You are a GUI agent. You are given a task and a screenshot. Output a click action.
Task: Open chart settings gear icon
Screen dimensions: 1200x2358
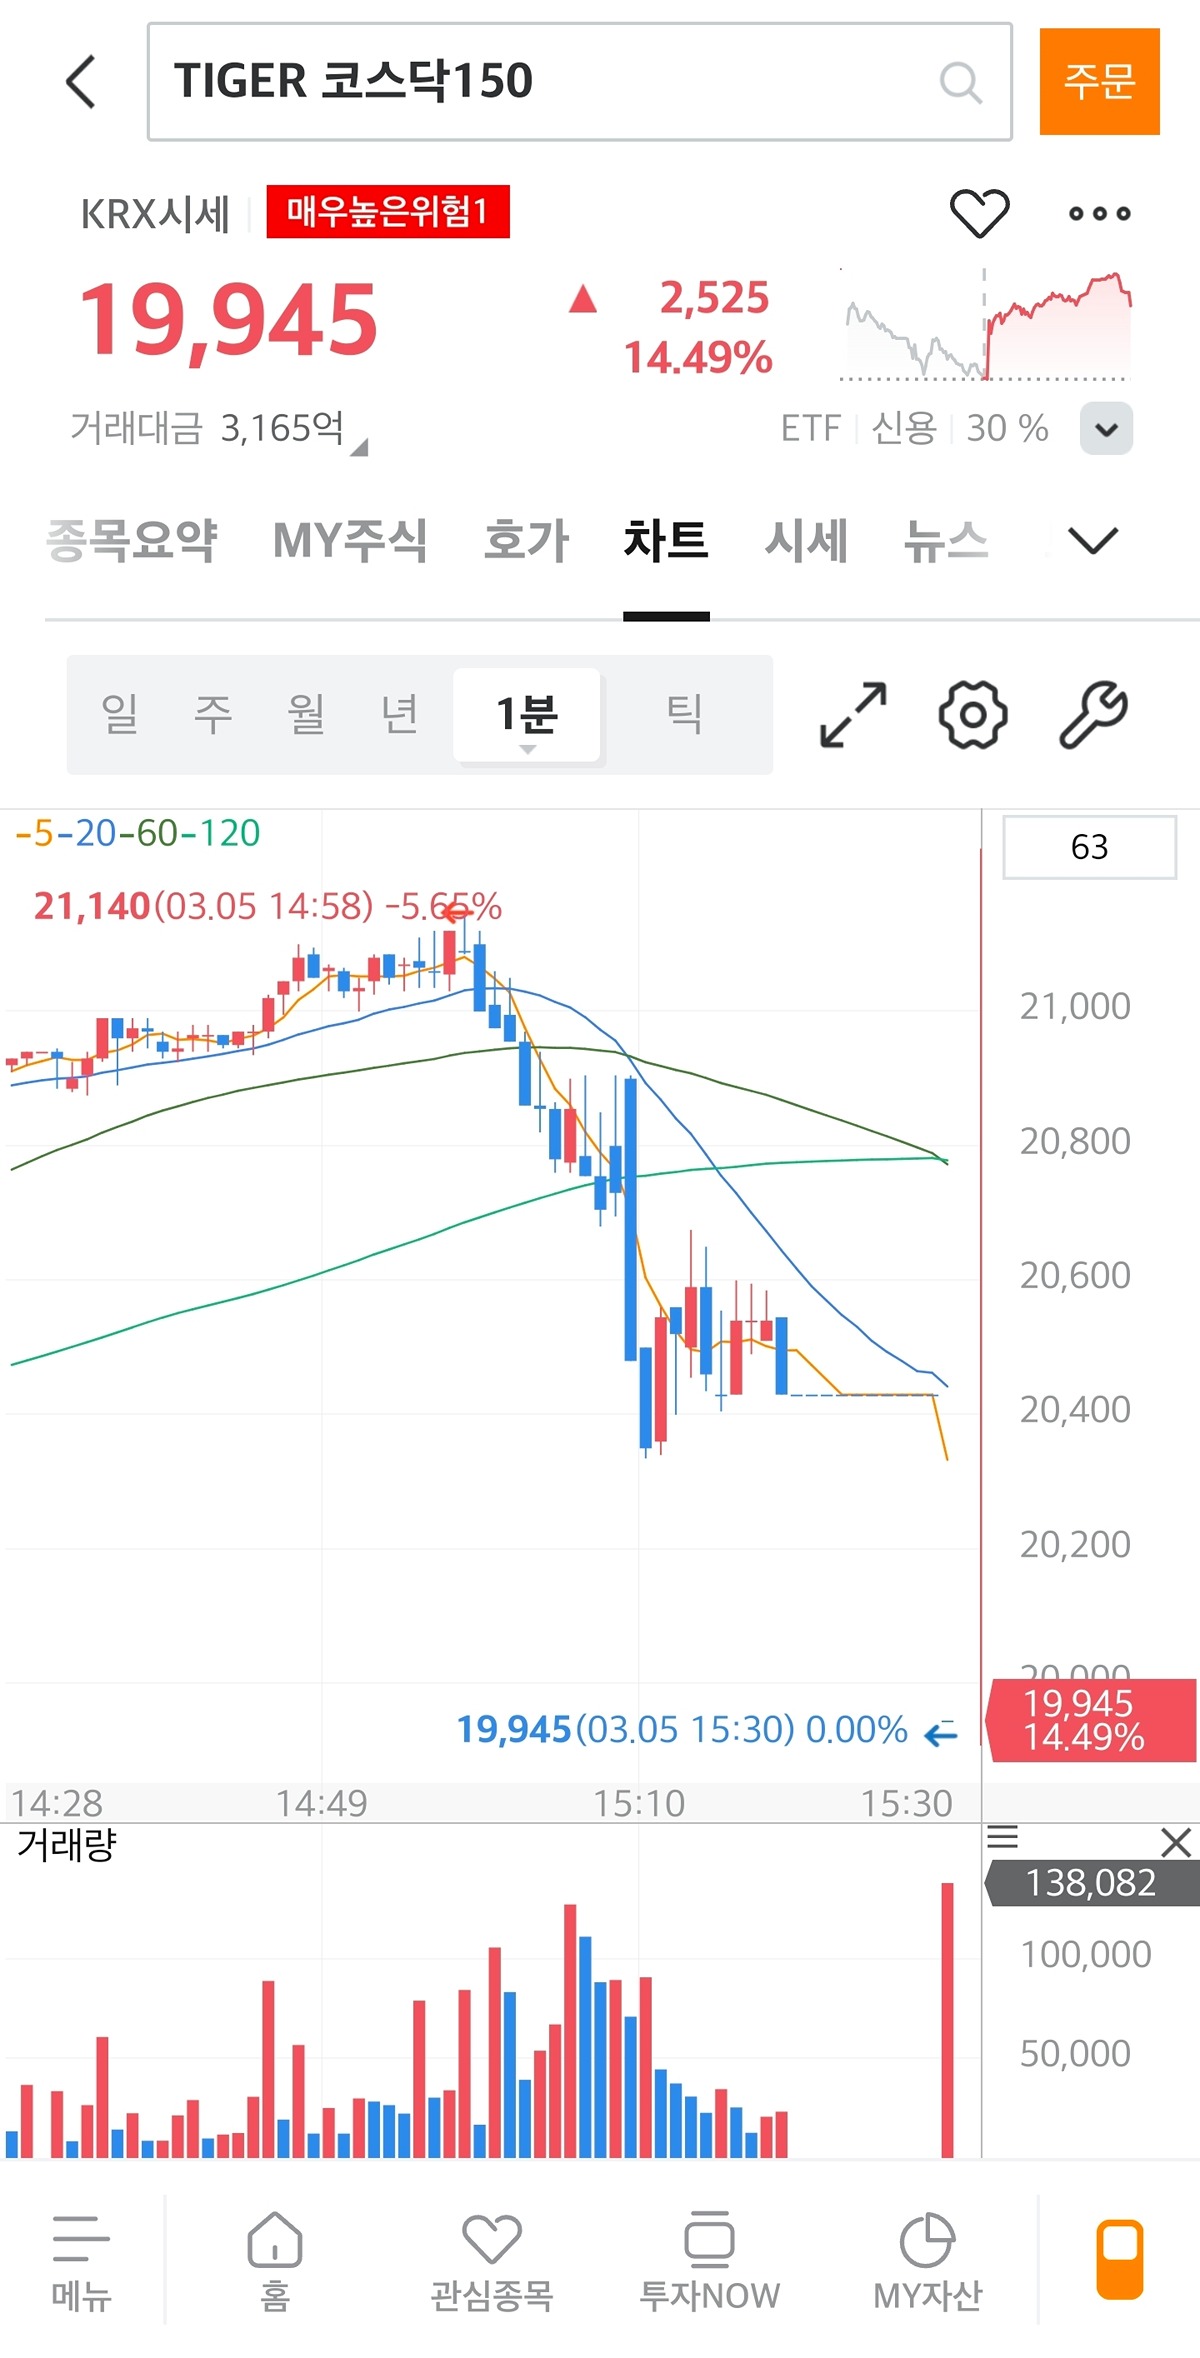point(972,715)
